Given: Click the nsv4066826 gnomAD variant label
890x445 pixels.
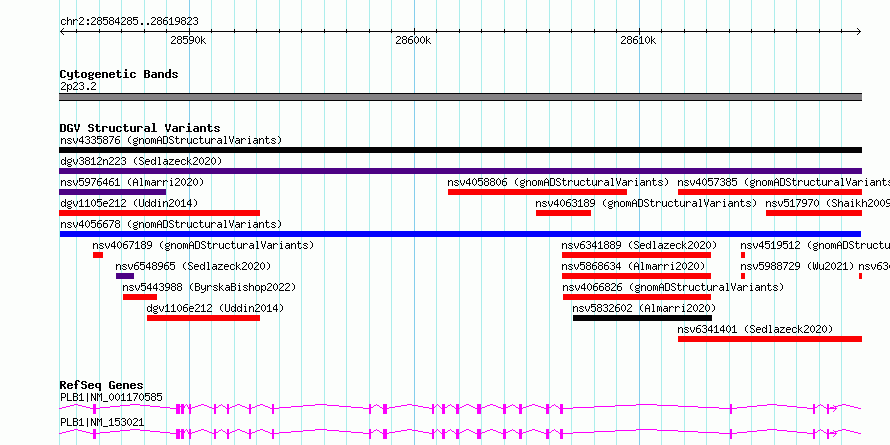Looking at the screenshot, I should [673, 287].
